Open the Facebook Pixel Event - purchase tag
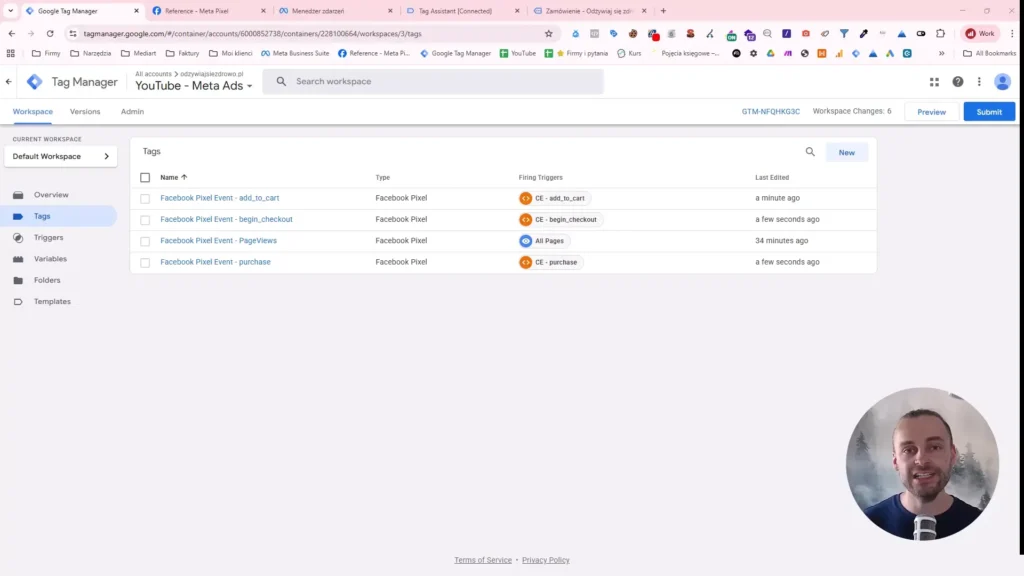This screenshot has height=576, width=1024. tap(216, 262)
